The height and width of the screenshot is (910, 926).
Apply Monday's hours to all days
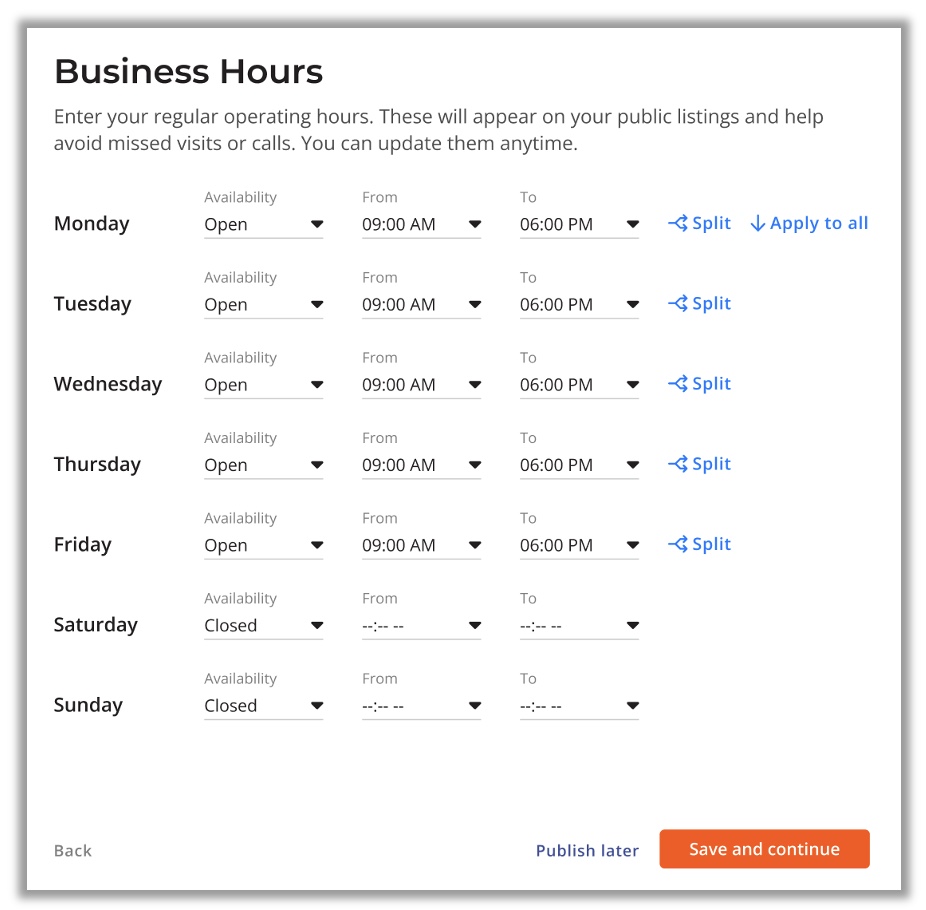(x=809, y=223)
